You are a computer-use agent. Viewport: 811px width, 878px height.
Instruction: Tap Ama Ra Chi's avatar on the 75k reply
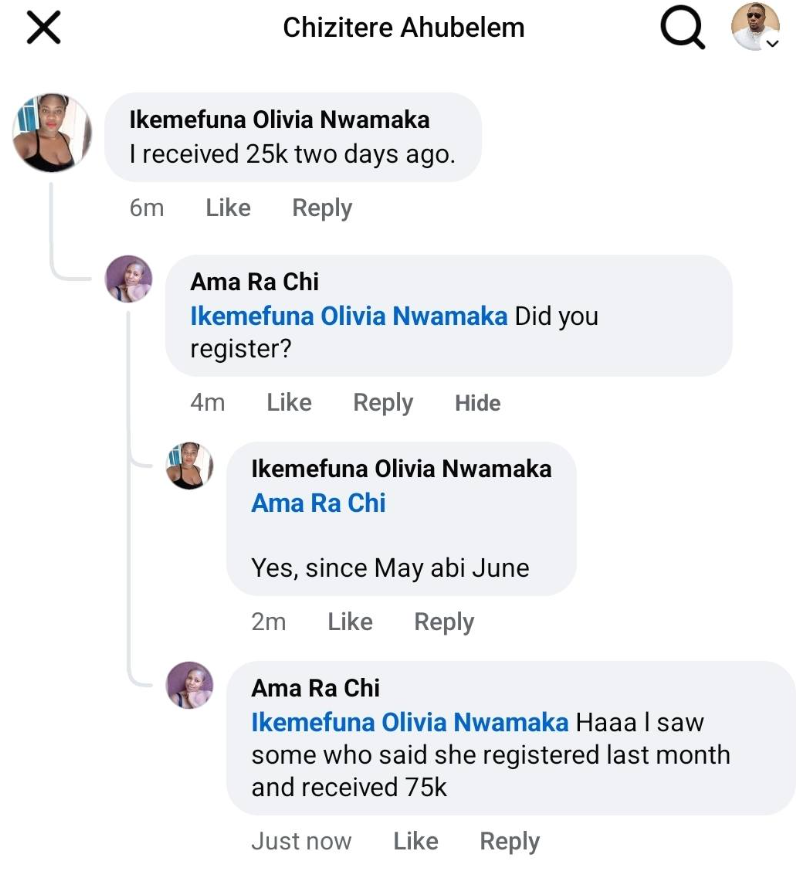[x=190, y=686]
